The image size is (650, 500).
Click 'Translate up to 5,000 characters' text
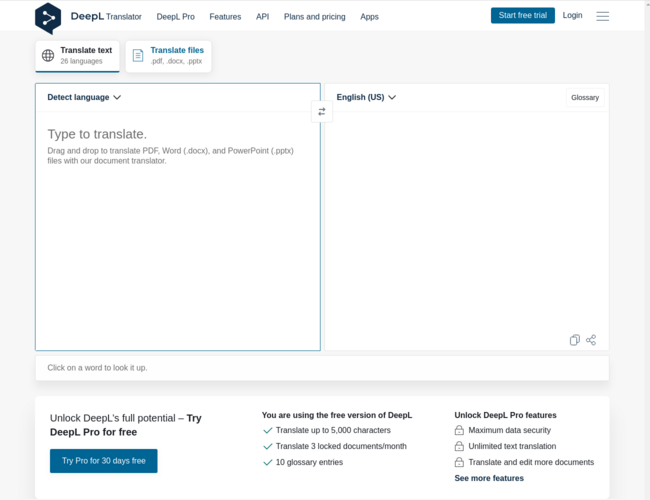pyautogui.click(x=333, y=430)
